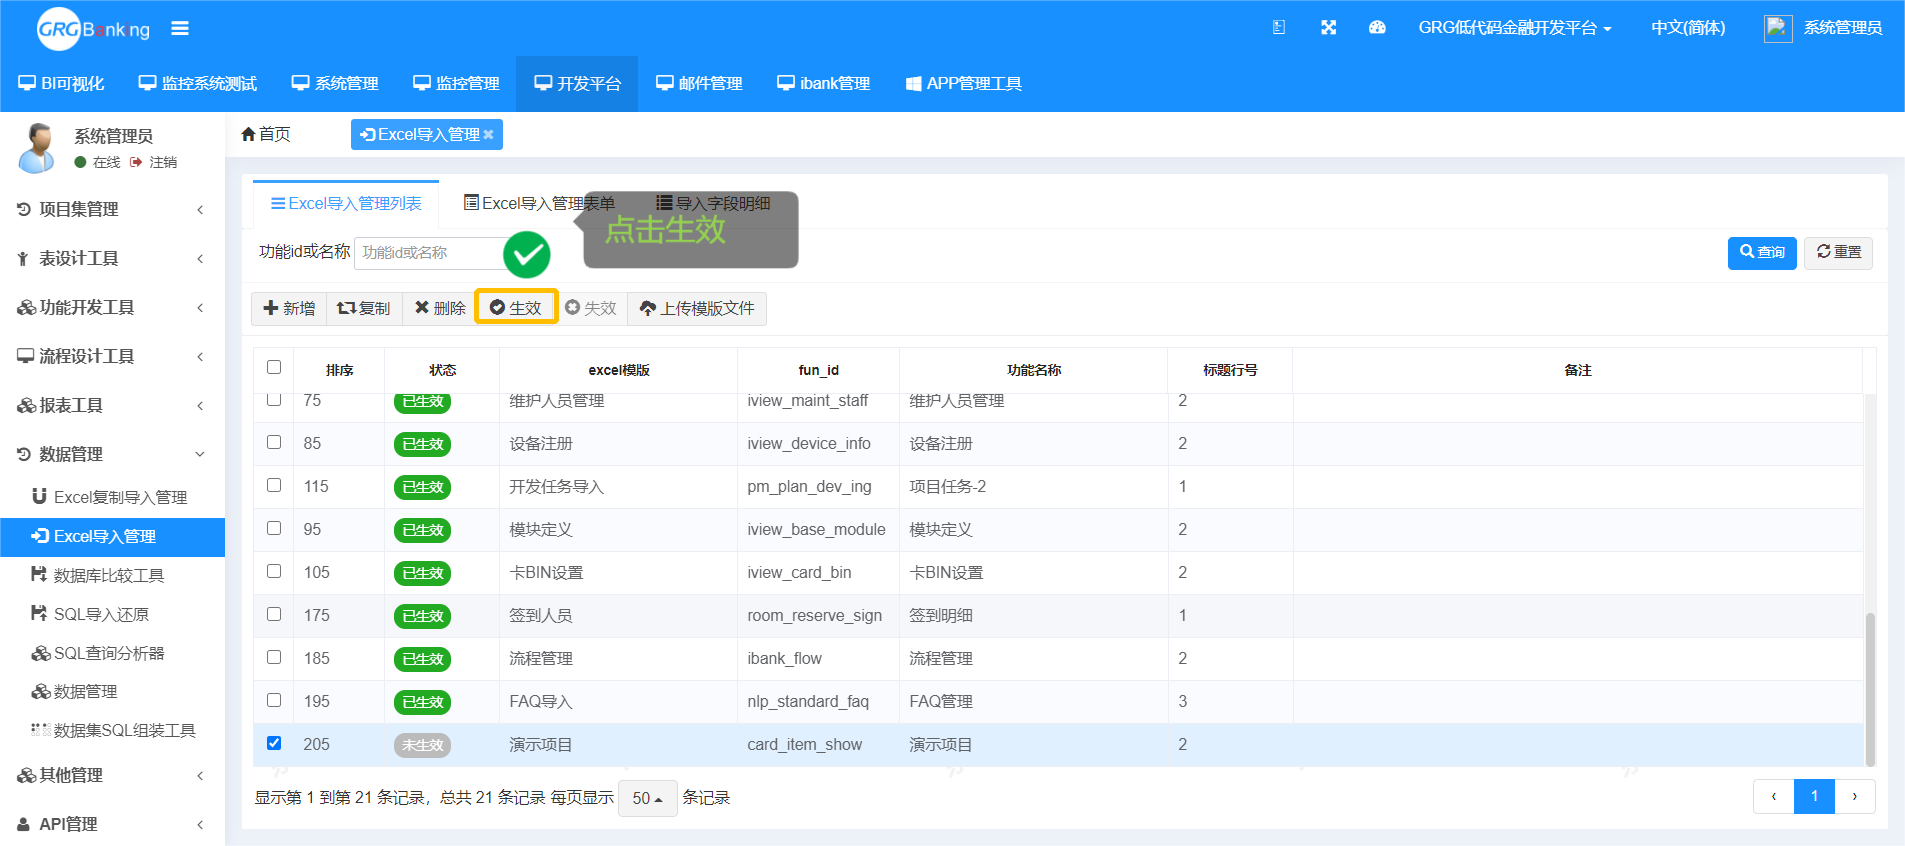Open APP管理工具 top menu
The image size is (1905, 846).
(964, 84)
